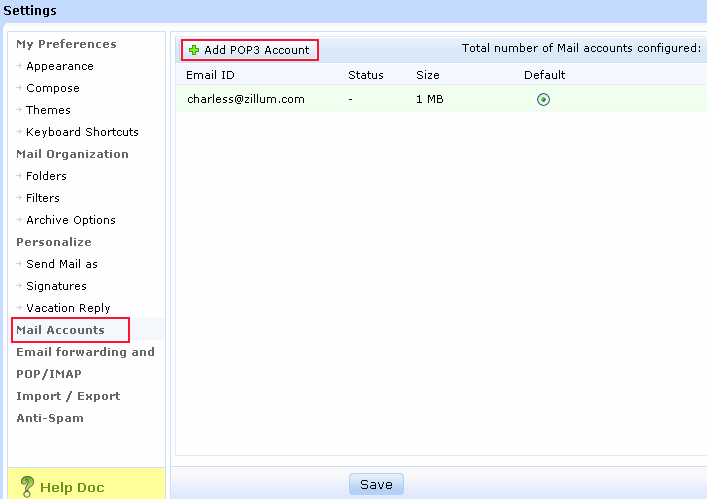Click the My Preferences heading

[x=66, y=44]
